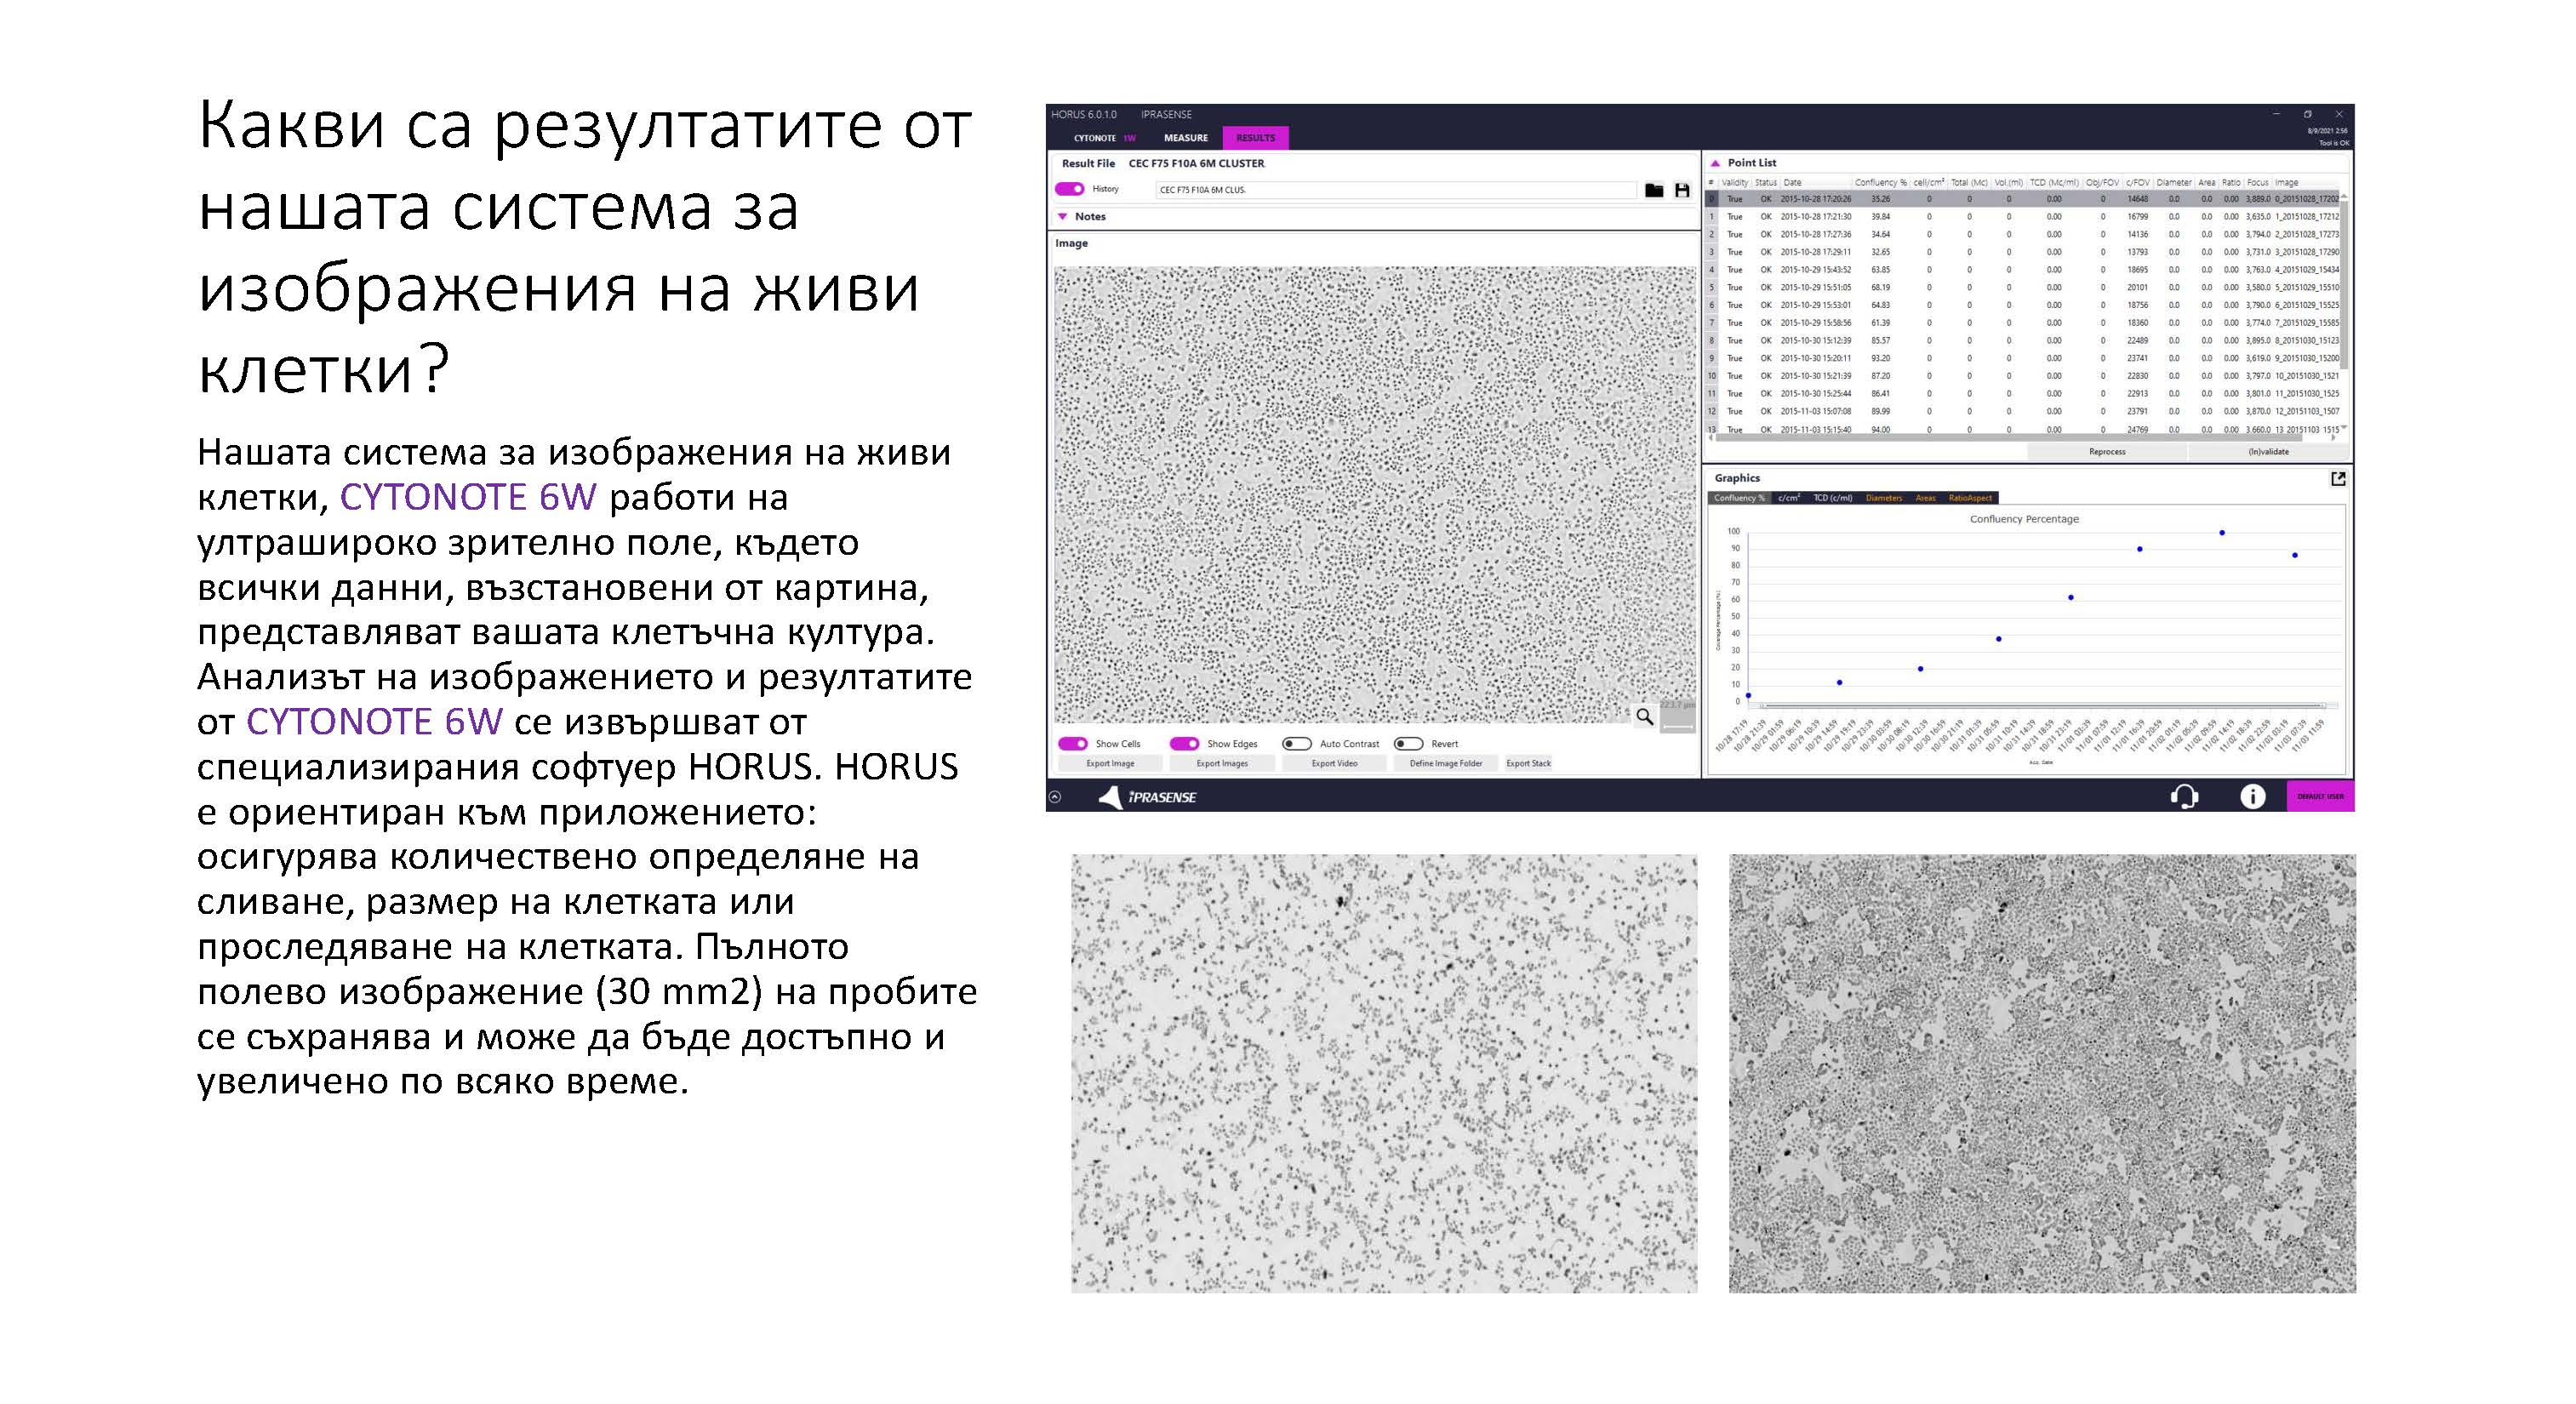Screen dimensions: 2576x1404
Task: Open the Diameters graph tab
Action: click(x=1884, y=498)
